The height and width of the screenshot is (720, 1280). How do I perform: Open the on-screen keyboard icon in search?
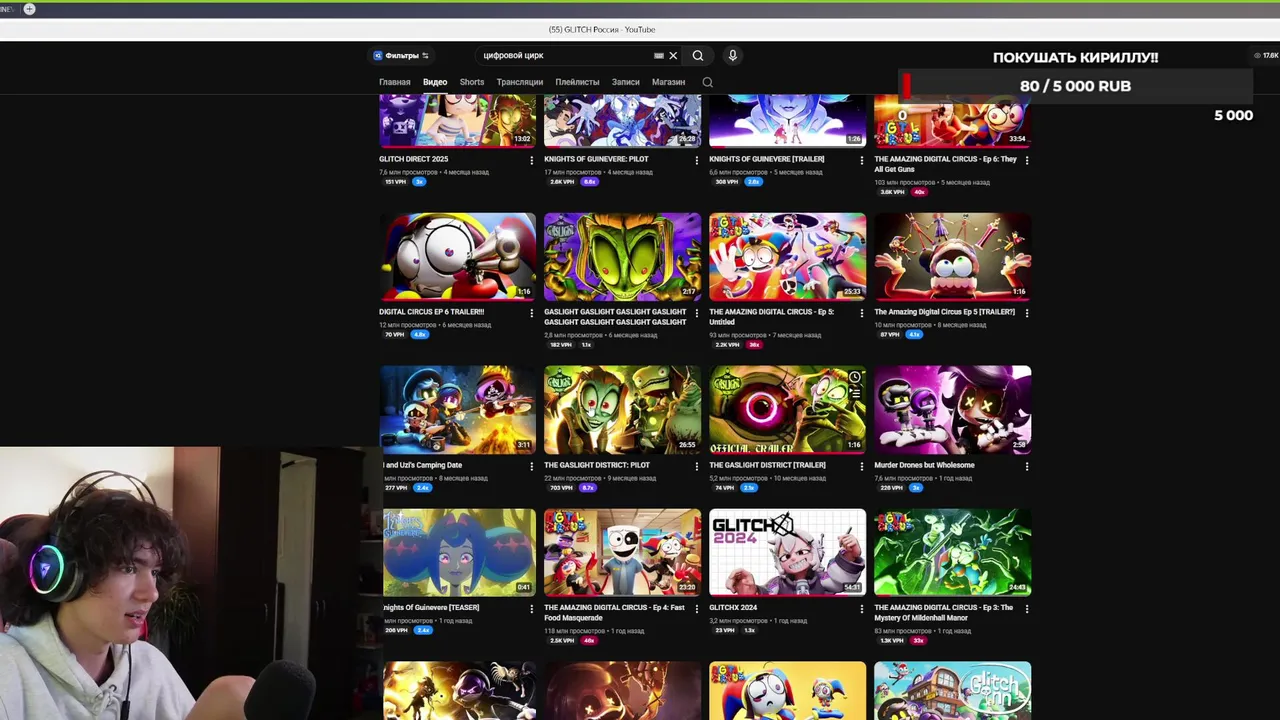point(659,56)
